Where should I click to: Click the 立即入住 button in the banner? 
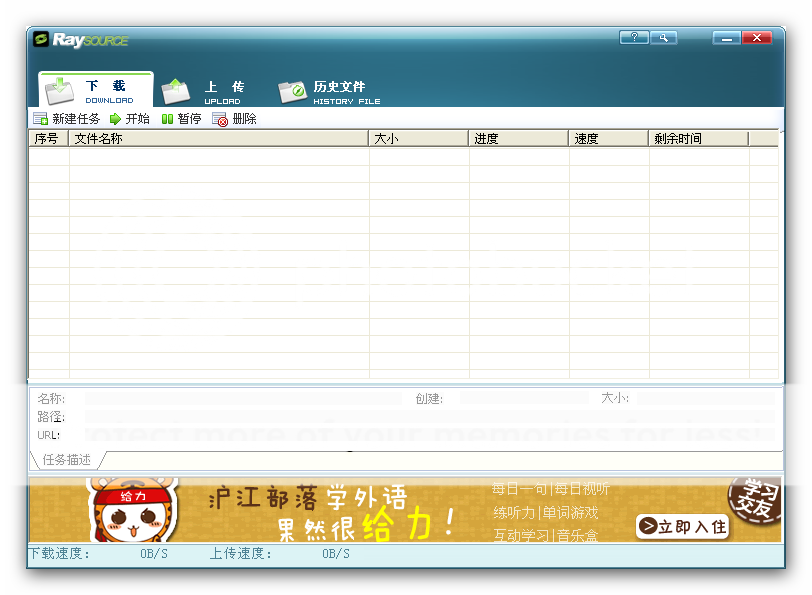coord(682,526)
